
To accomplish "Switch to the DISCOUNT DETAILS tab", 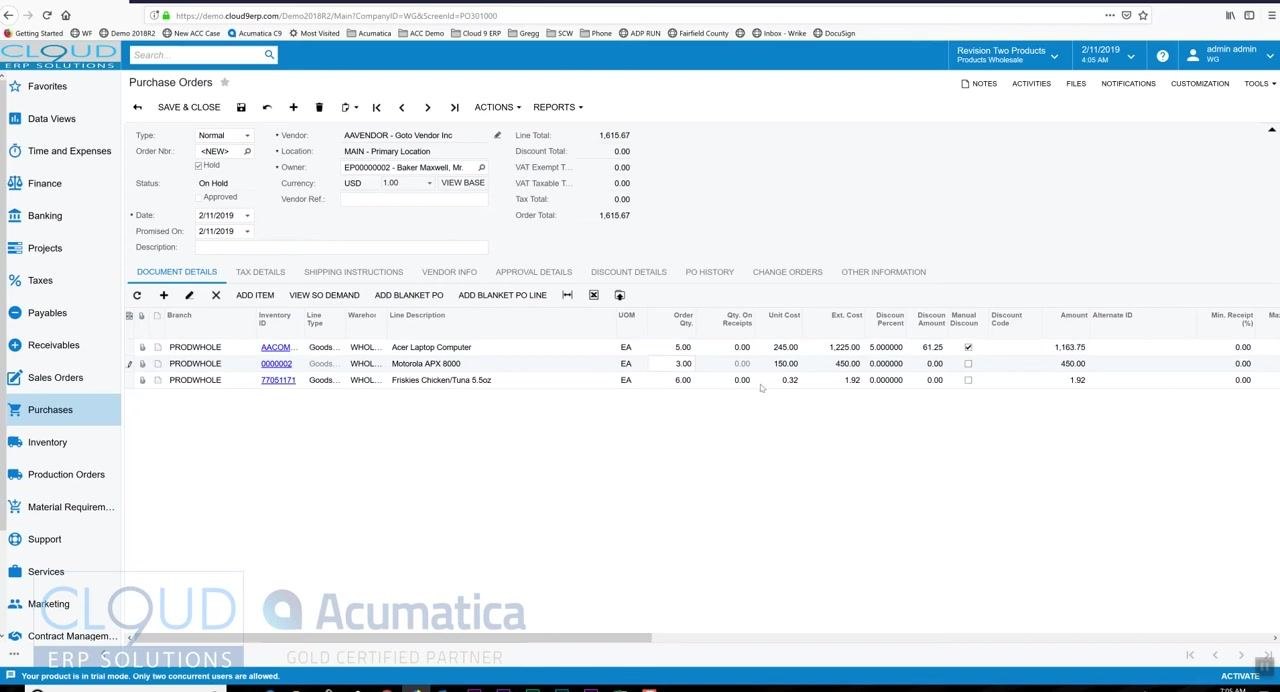I will [x=628, y=272].
